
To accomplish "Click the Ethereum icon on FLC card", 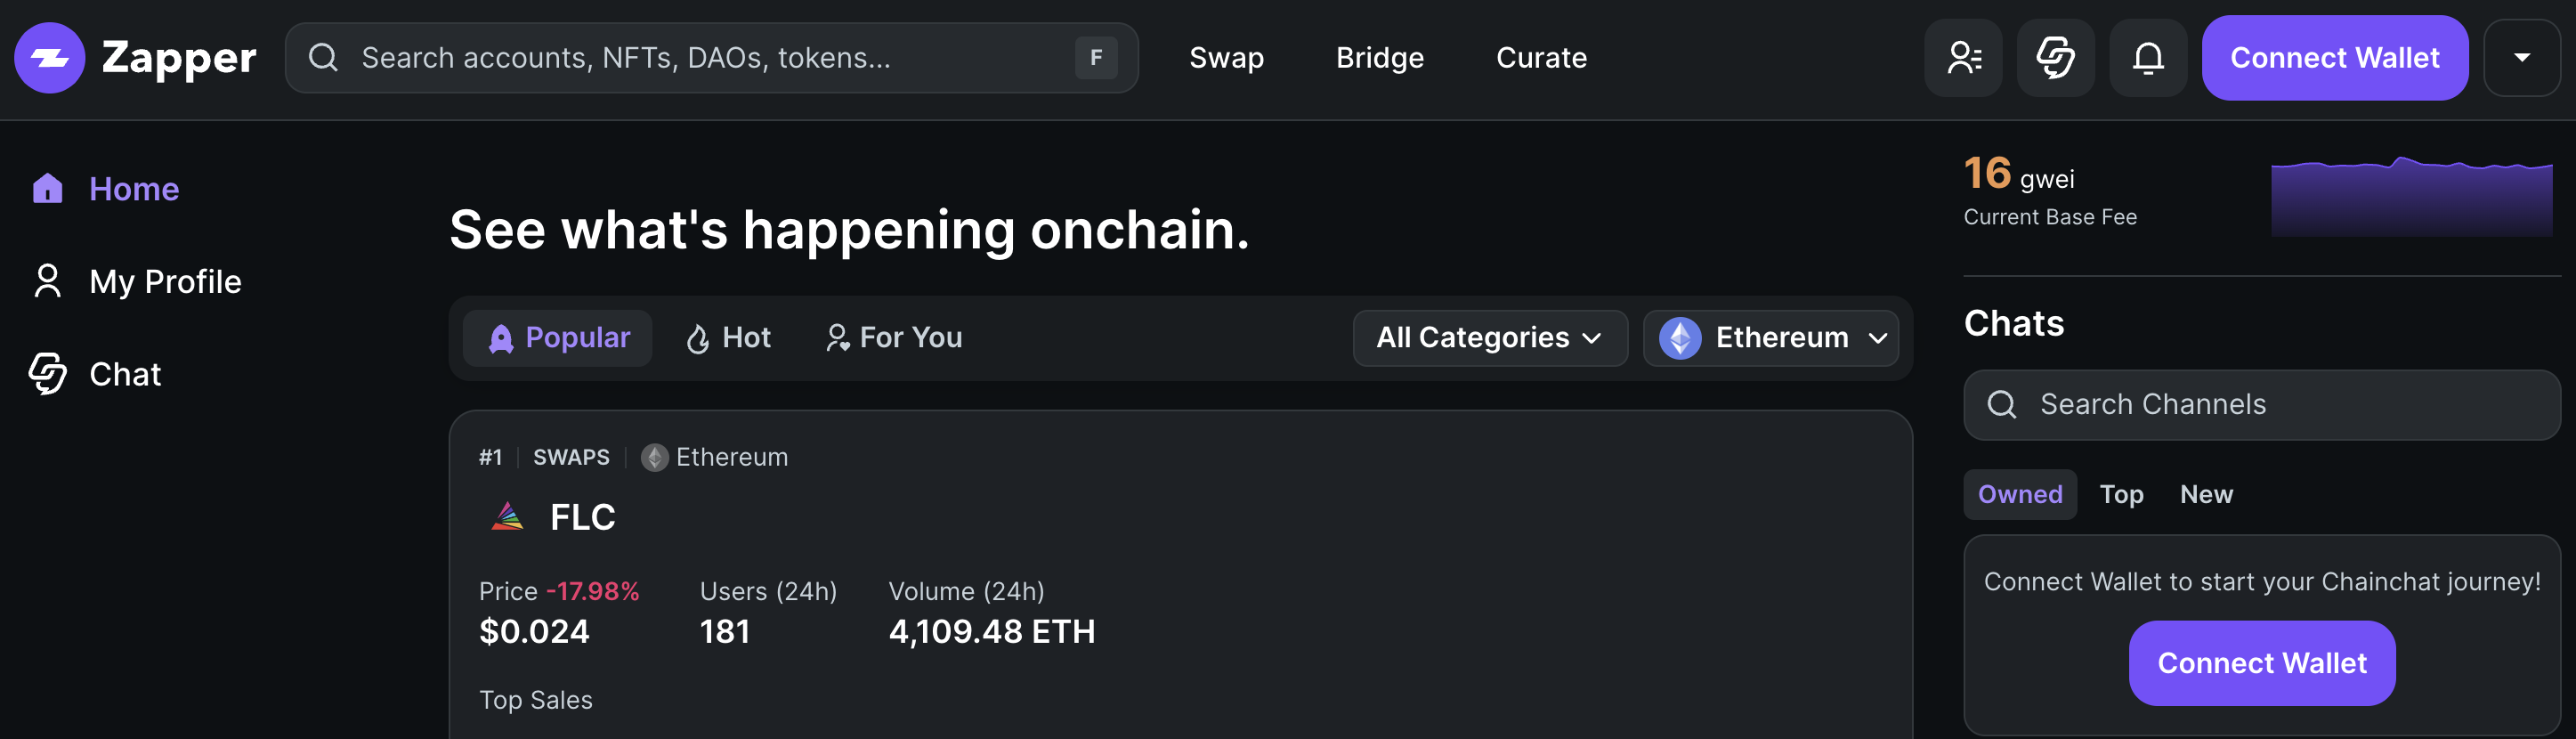I will point(654,457).
